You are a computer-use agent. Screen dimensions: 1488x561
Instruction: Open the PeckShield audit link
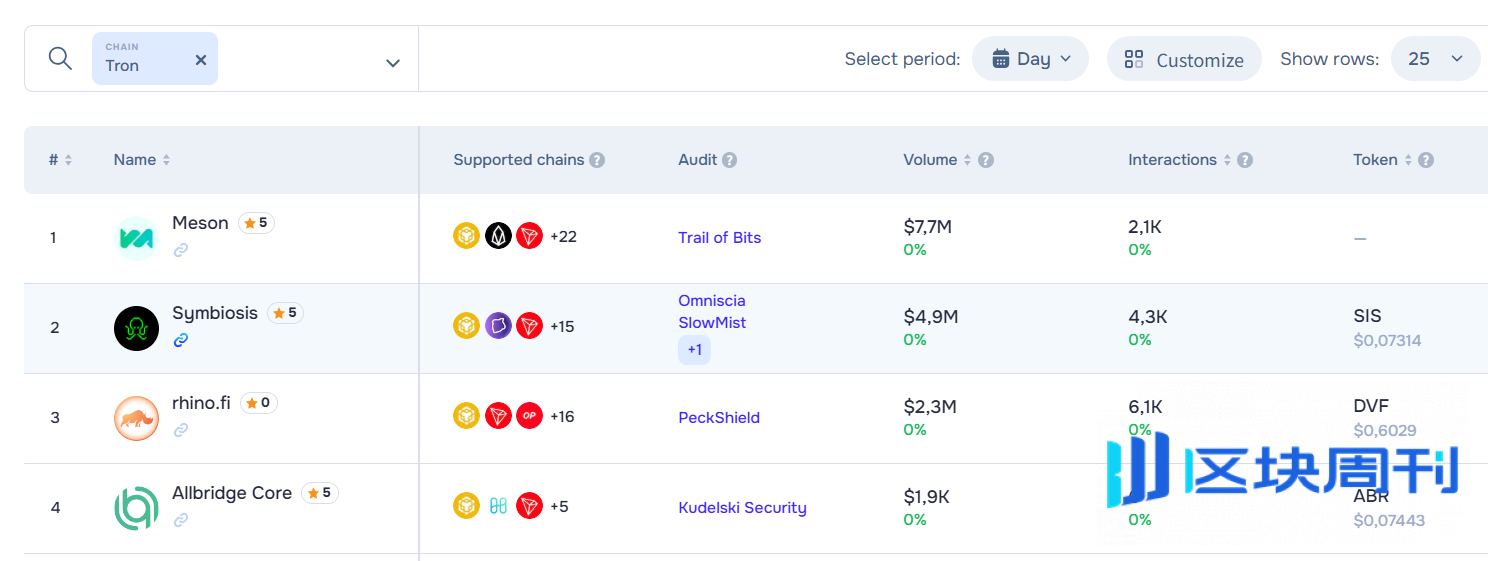(x=719, y=418)
